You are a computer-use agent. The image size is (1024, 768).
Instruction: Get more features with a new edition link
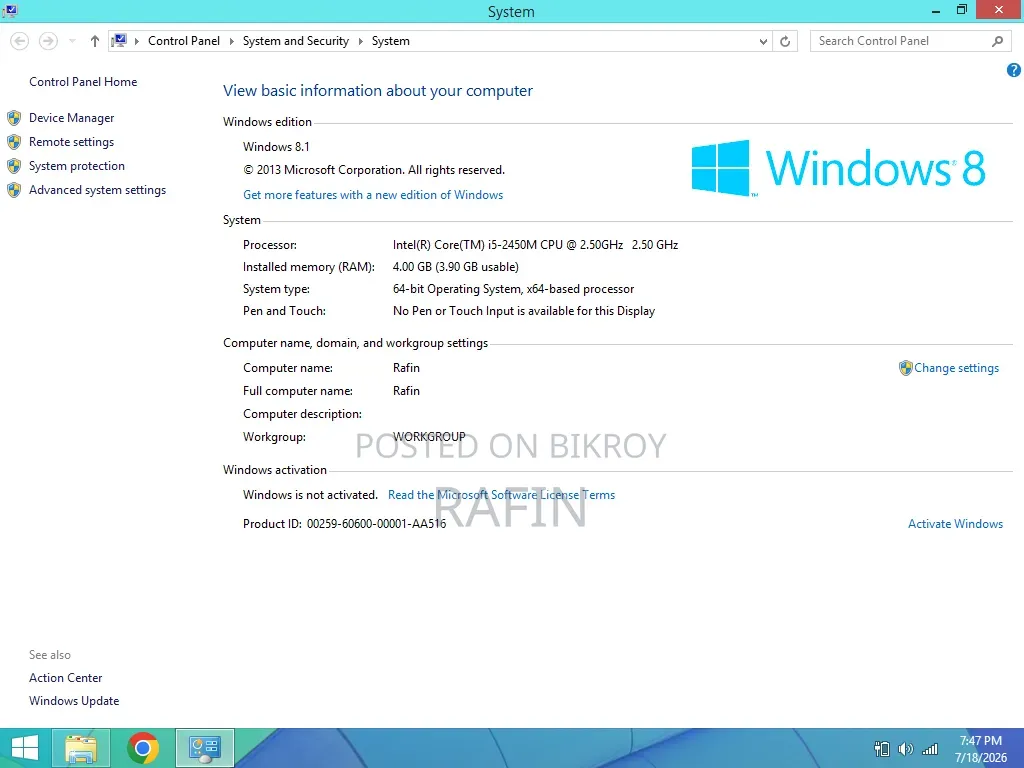pyautogui.click(x=373, y=195)
